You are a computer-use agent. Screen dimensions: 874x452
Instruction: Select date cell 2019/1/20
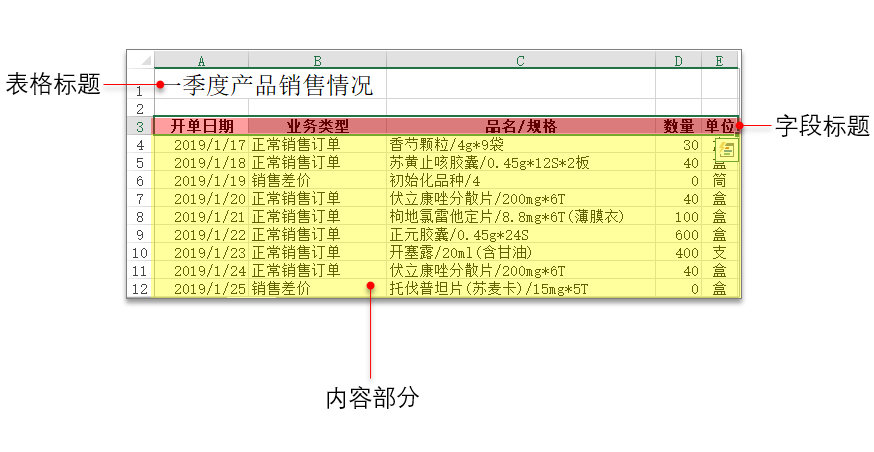(x=201, y=198)
